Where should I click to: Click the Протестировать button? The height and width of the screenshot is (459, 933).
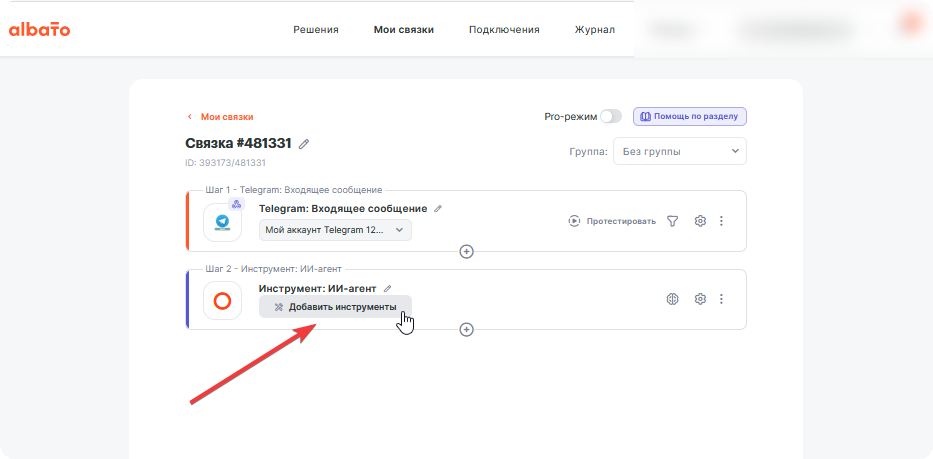(x=612, y=221)
